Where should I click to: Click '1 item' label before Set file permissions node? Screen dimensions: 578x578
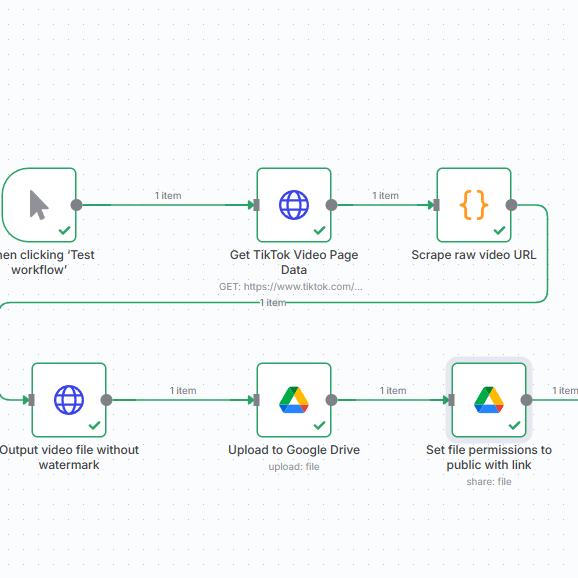393,391
